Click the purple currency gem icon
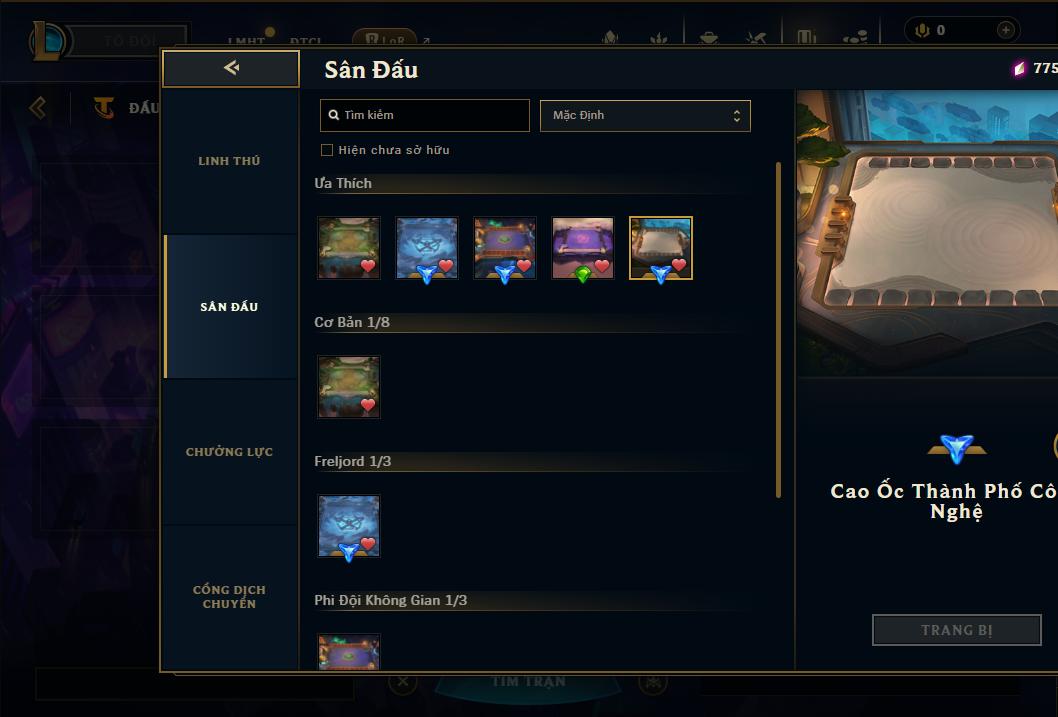Viewport: 1058px width, 717px height. point(1019,68)
